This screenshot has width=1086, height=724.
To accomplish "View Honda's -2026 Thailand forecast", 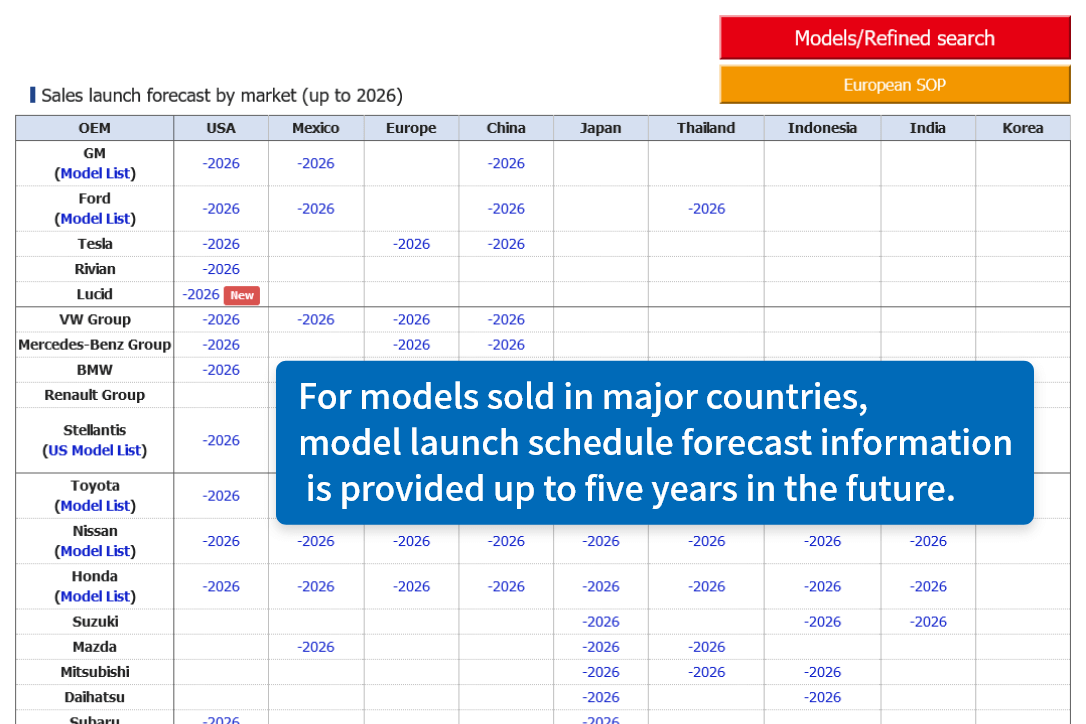I will pyautogui.click(x=706, y=586).
